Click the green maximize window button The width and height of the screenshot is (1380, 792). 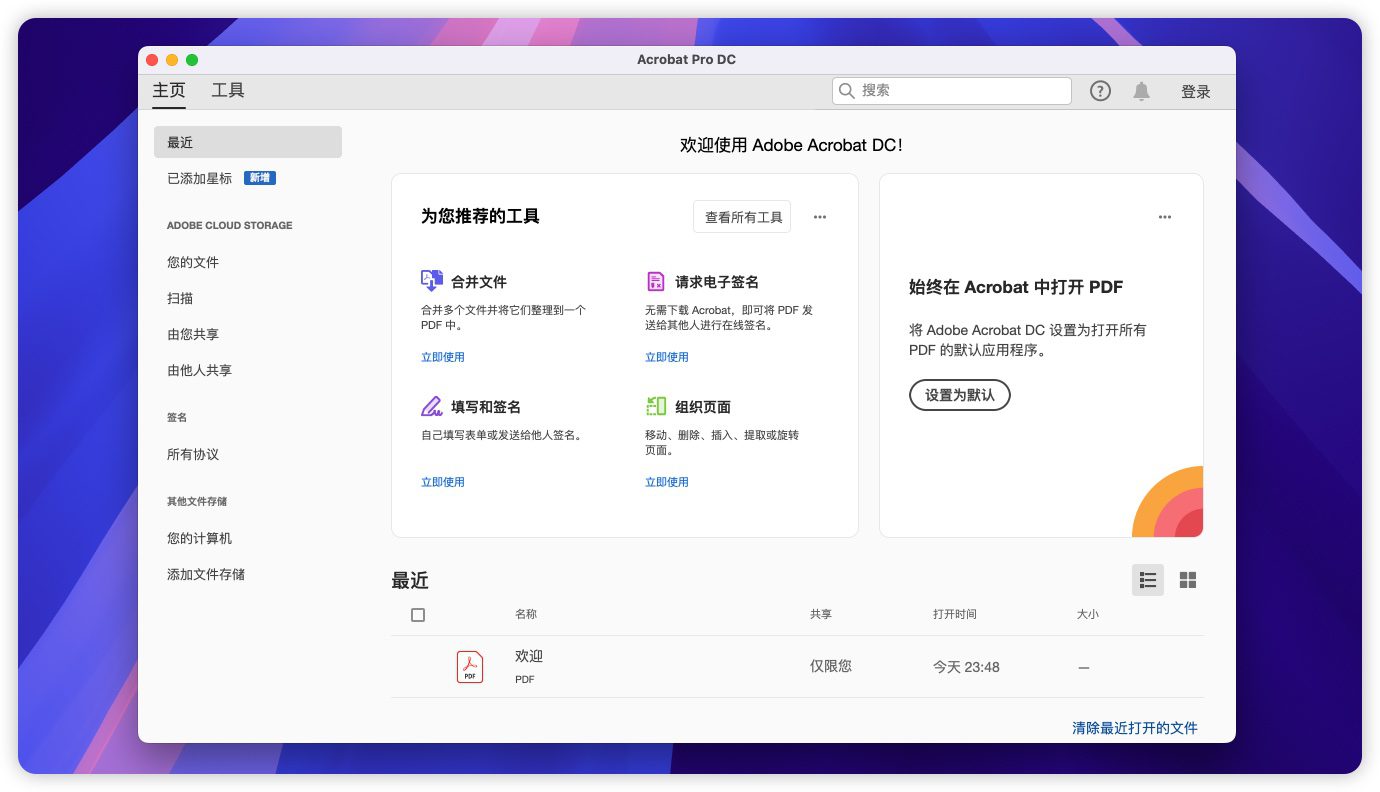192,60
